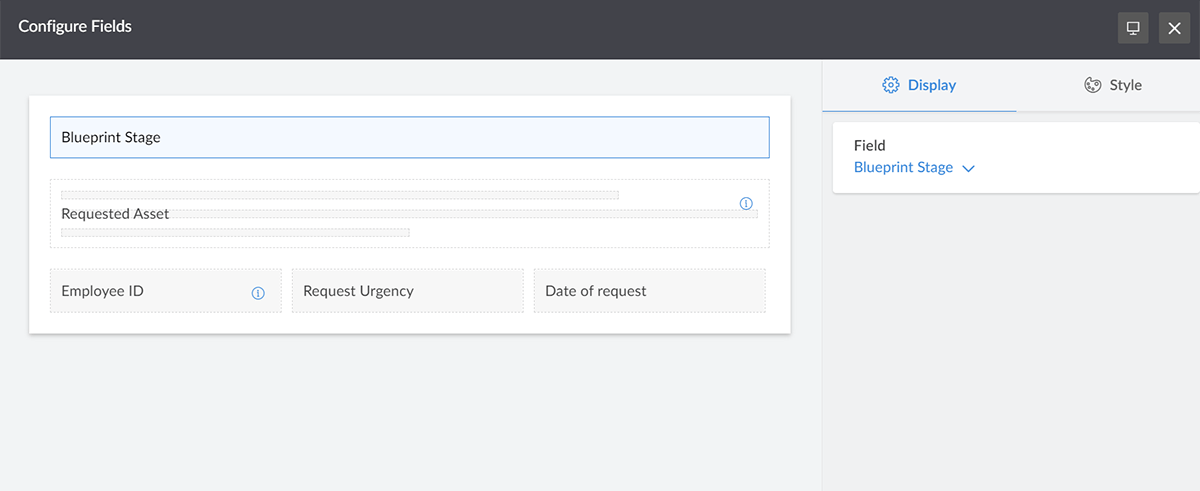The image size is (1200, 491).
Task: Select the Date of request field box
Action: coord(650,291)
